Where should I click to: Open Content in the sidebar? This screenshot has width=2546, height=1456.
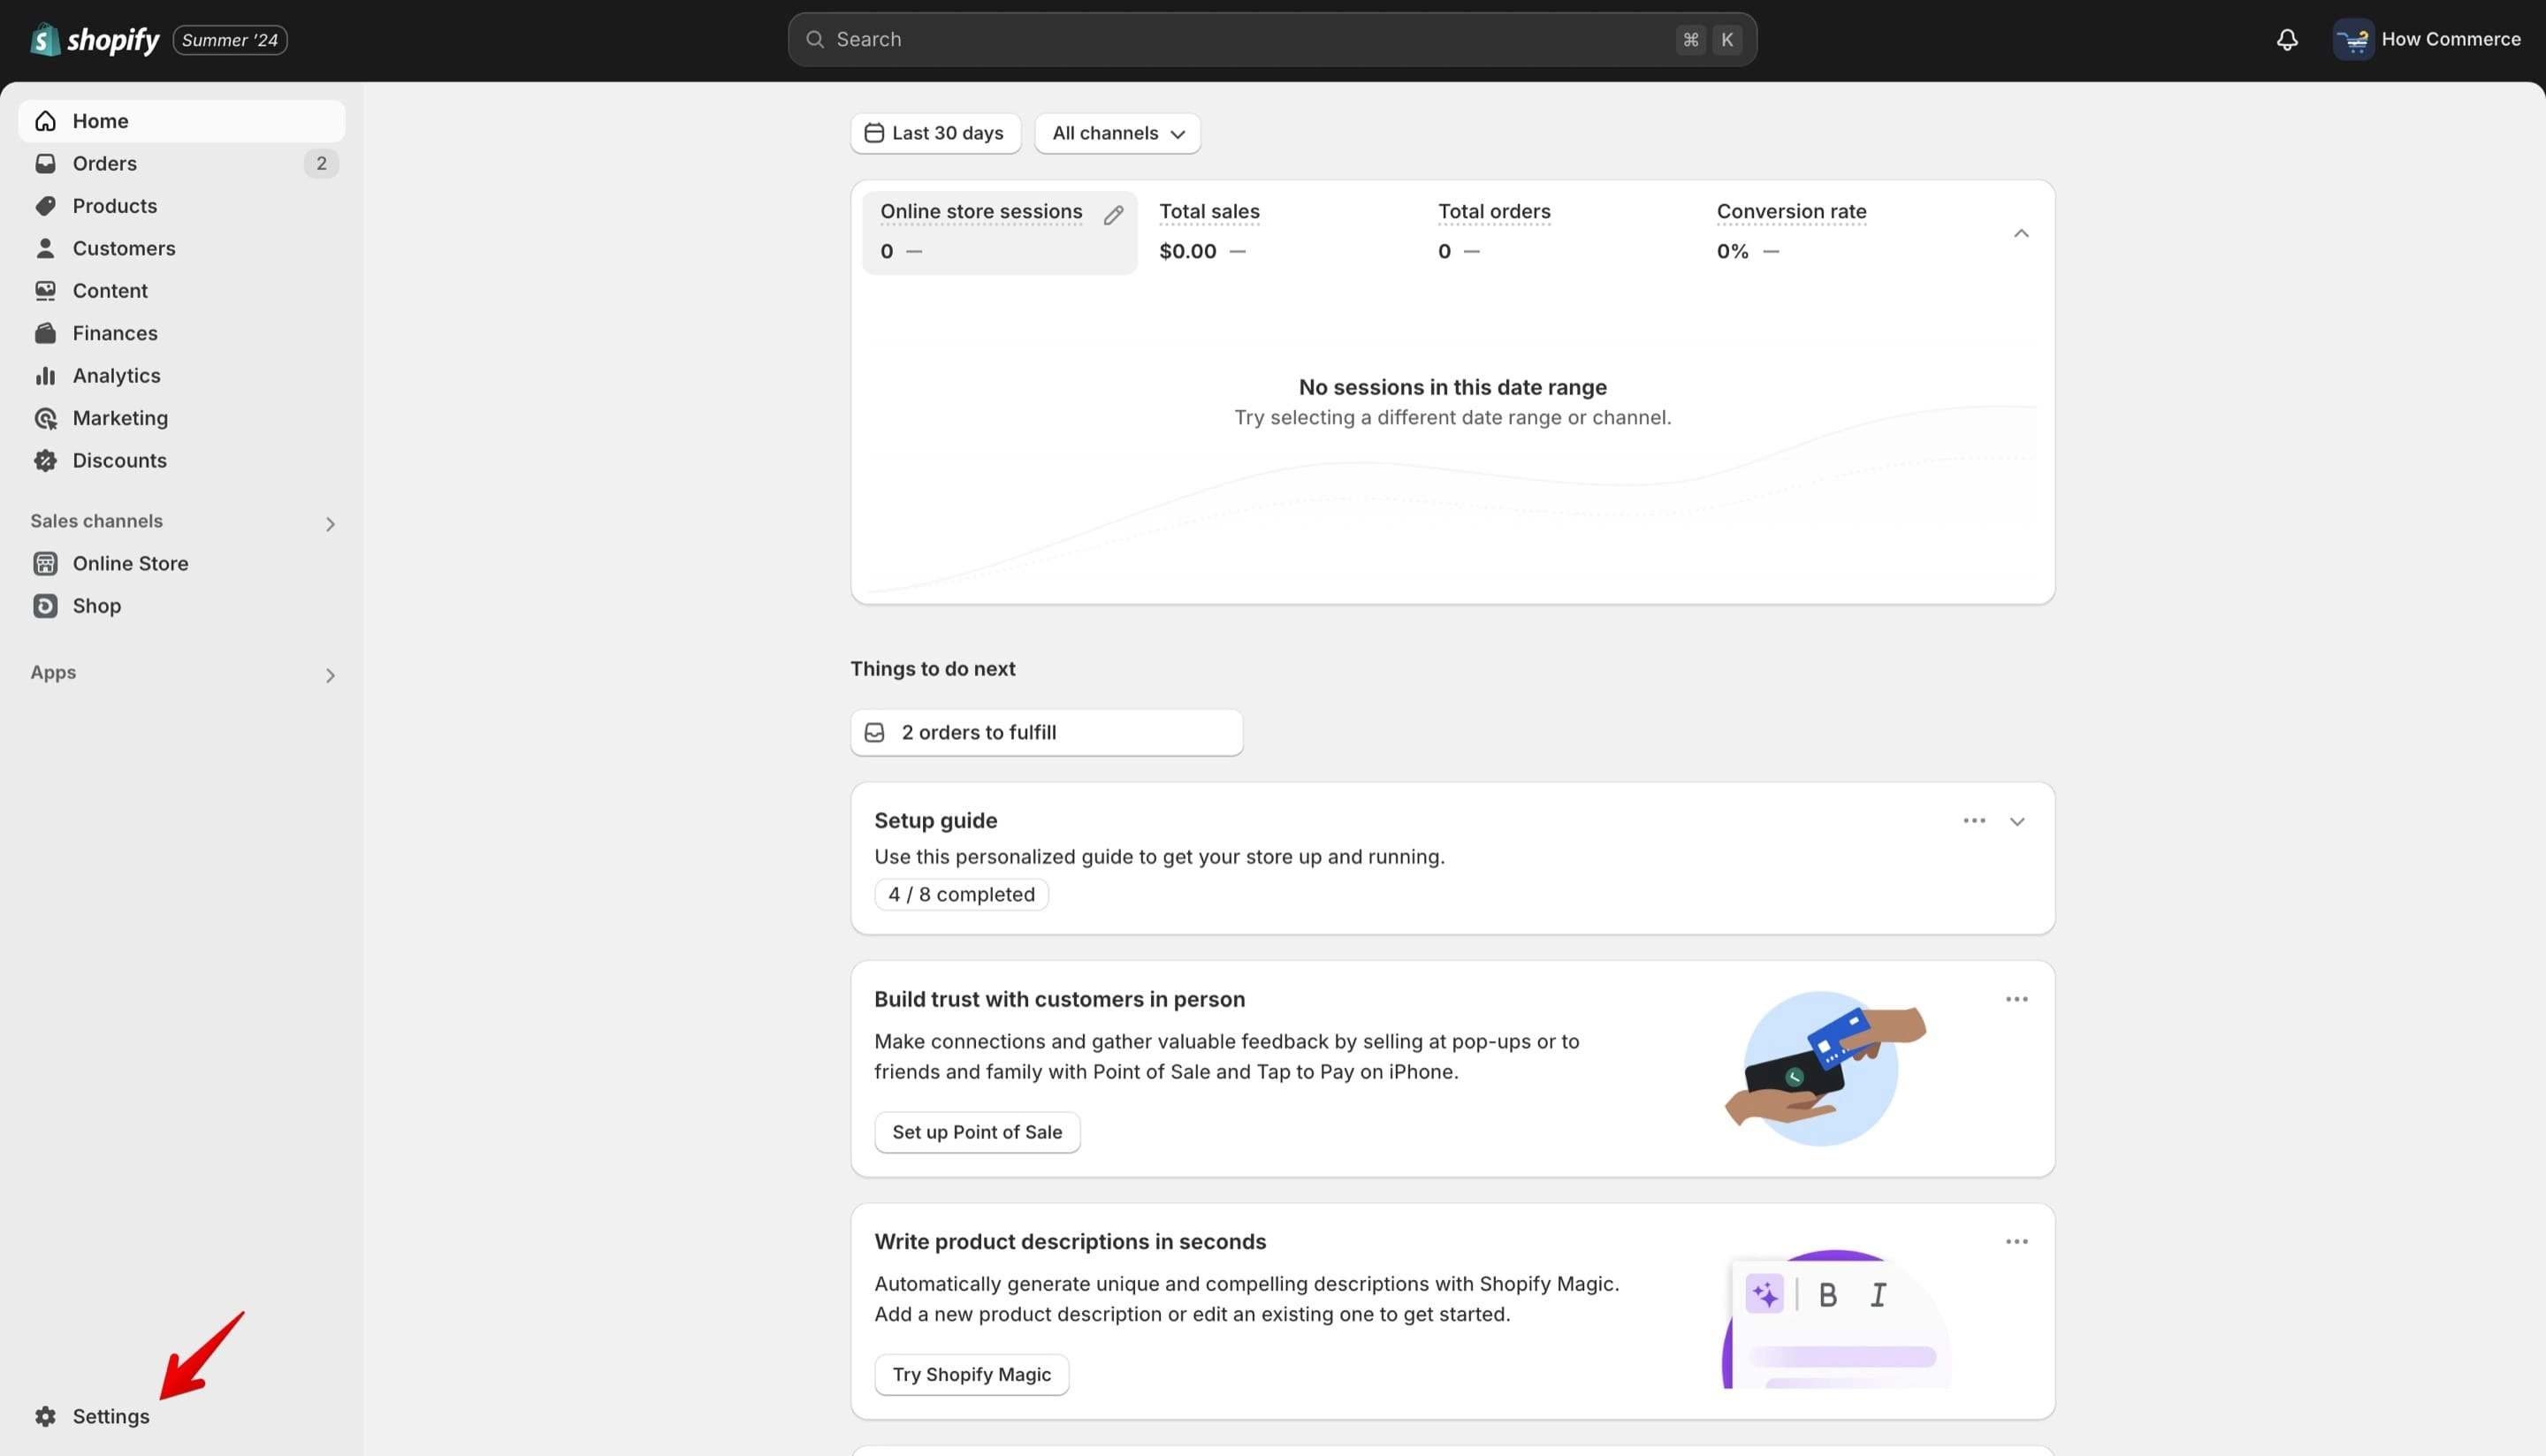(181, 291)
